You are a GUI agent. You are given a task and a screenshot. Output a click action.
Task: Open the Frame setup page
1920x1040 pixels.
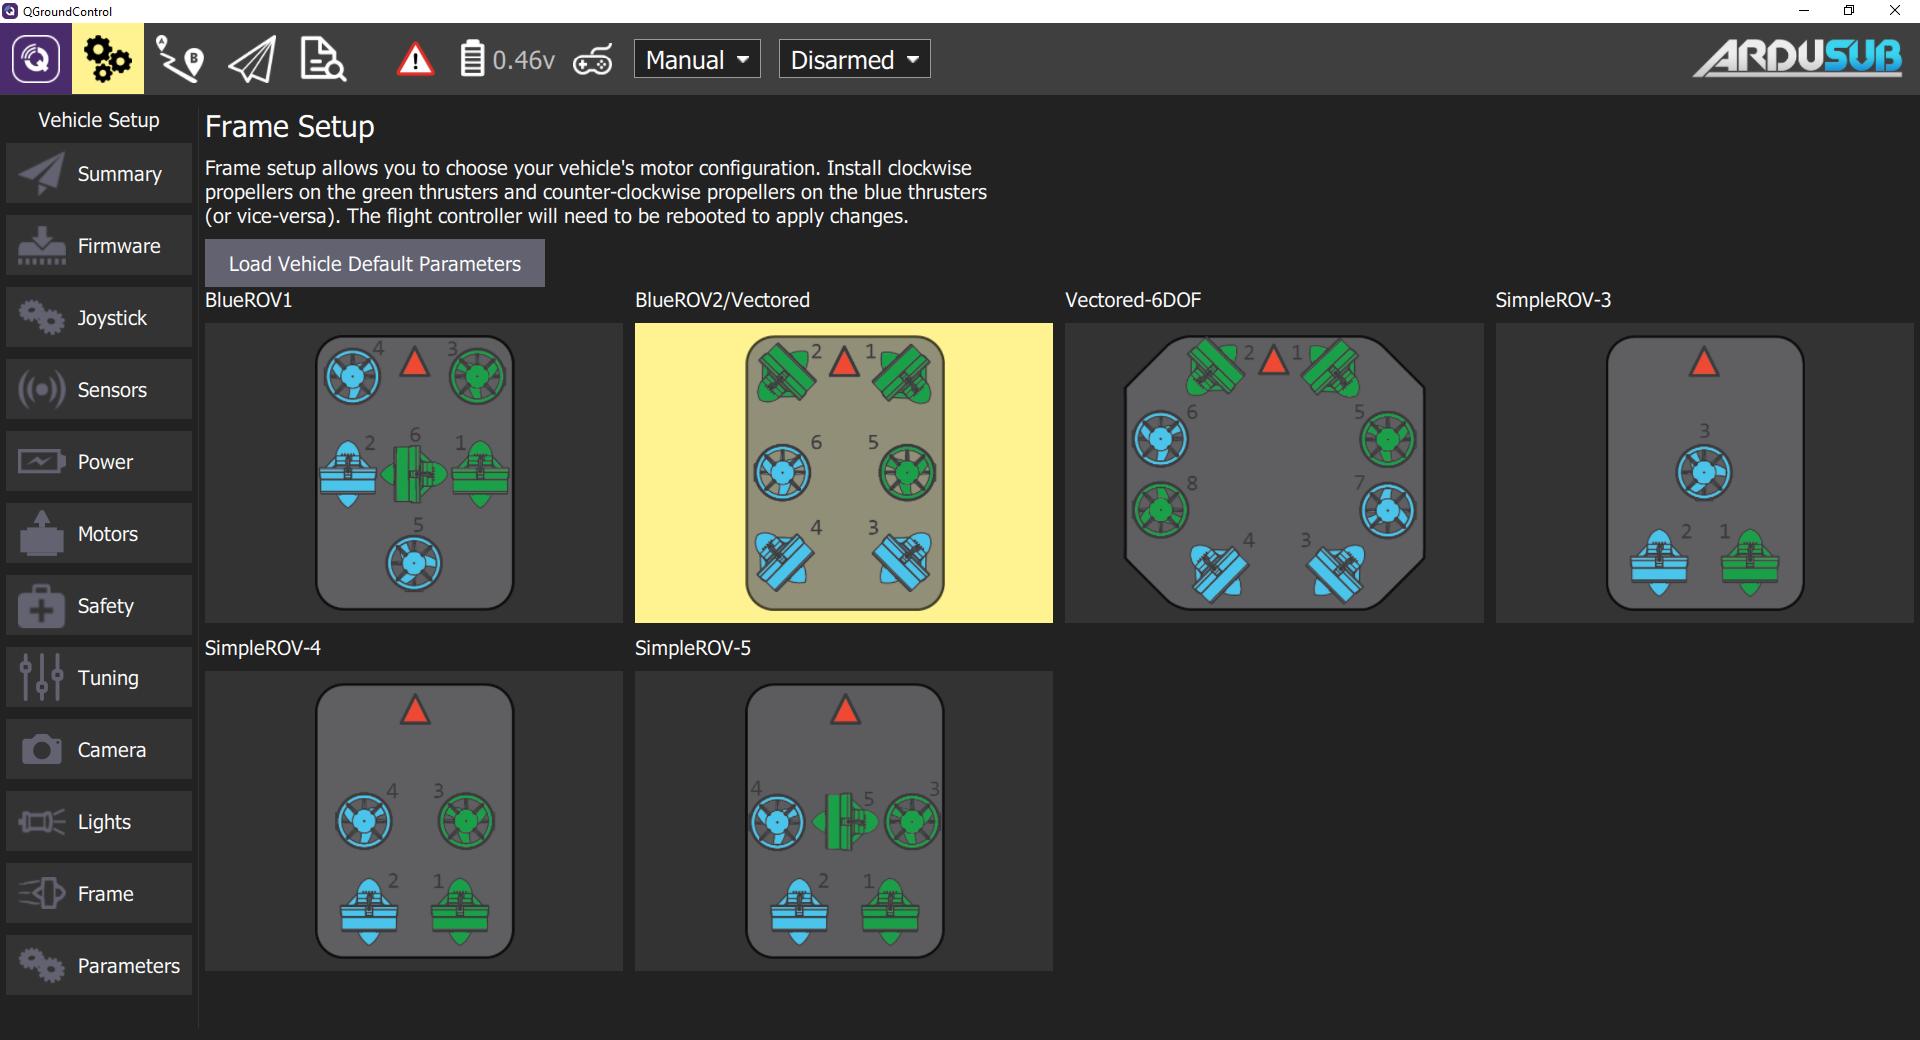click(x=99, y=893)
